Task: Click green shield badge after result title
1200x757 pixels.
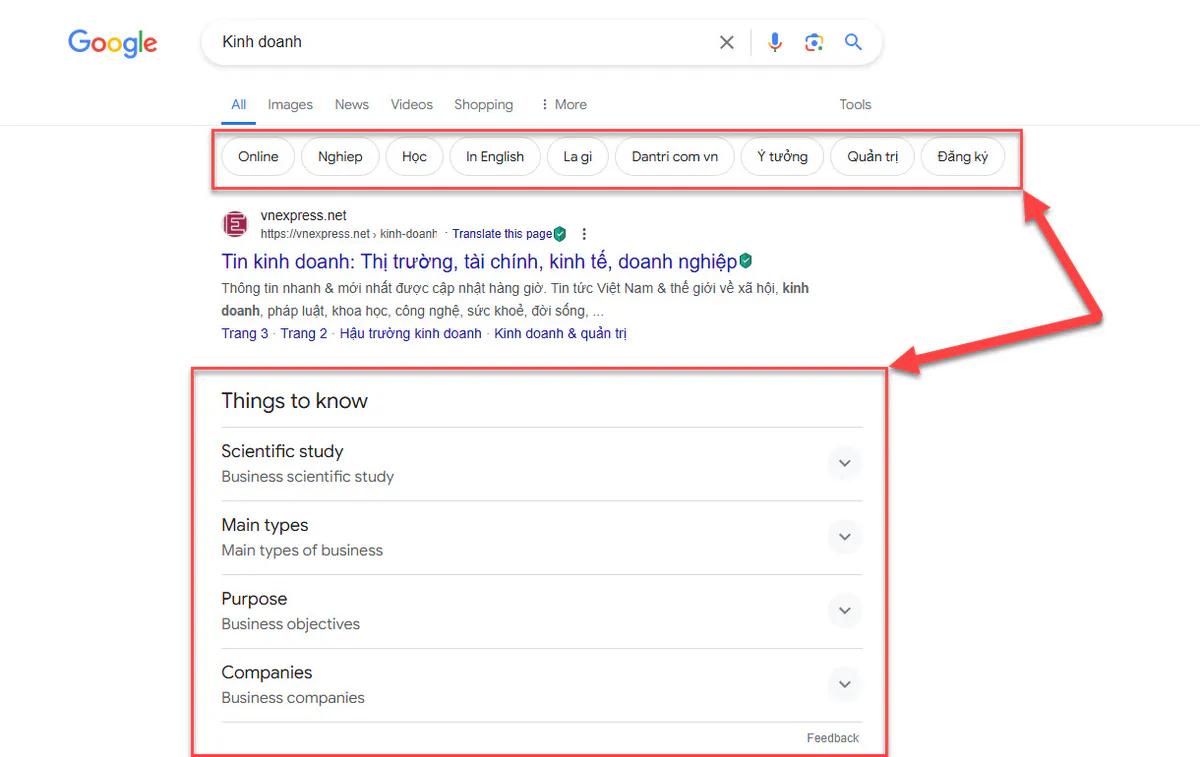Action: [746, 261]
